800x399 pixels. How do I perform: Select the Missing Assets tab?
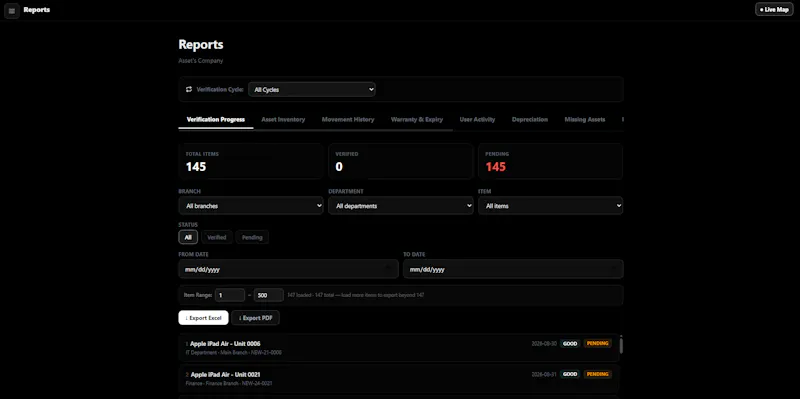pos(585,119)
